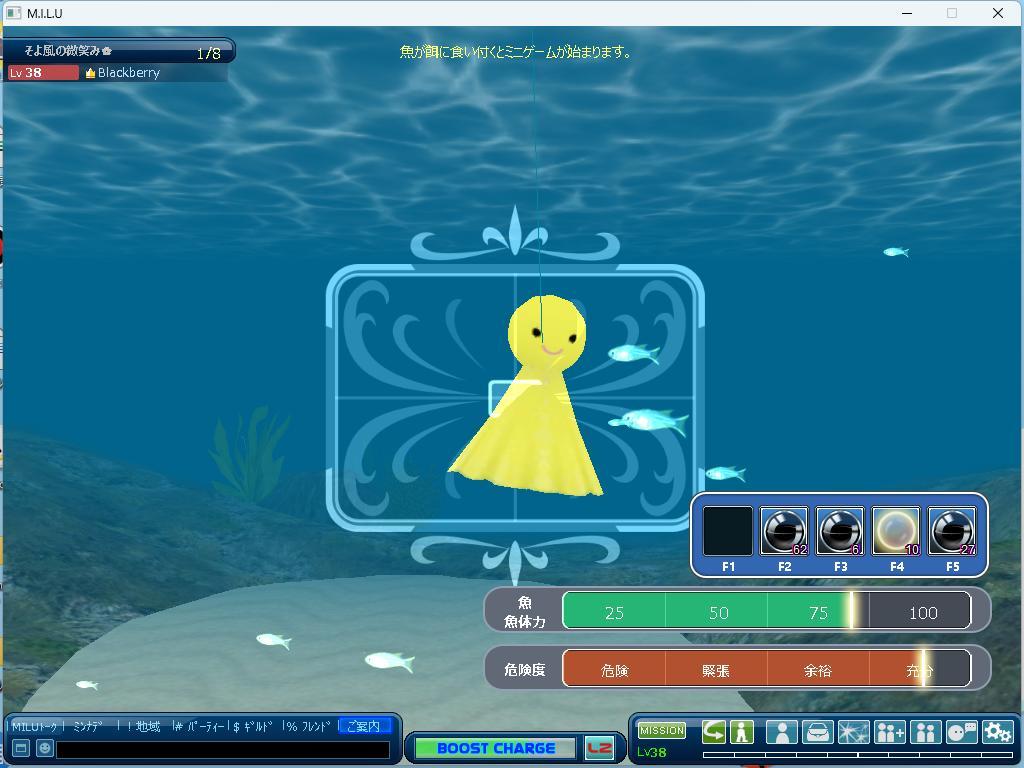Click the green Lv38 text near MISSION
Image resolution: width=1024 pixels, height=768 pixels.
[652, 752]
